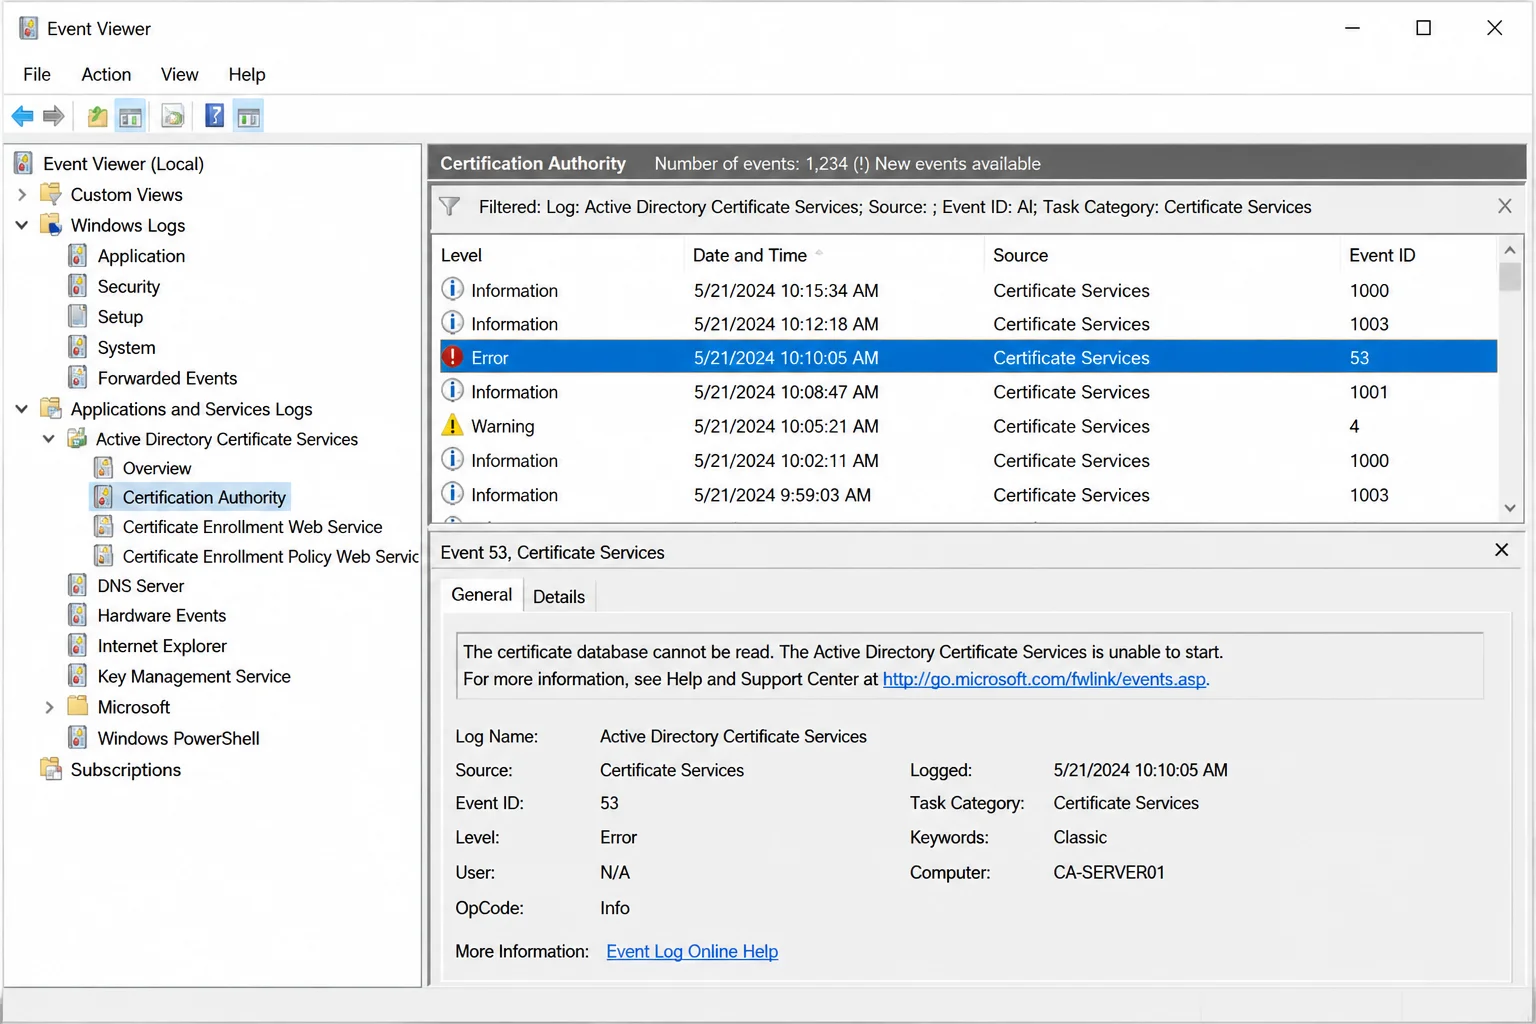Open the Help menu
1536x1024 pixels.
(247, 74)
